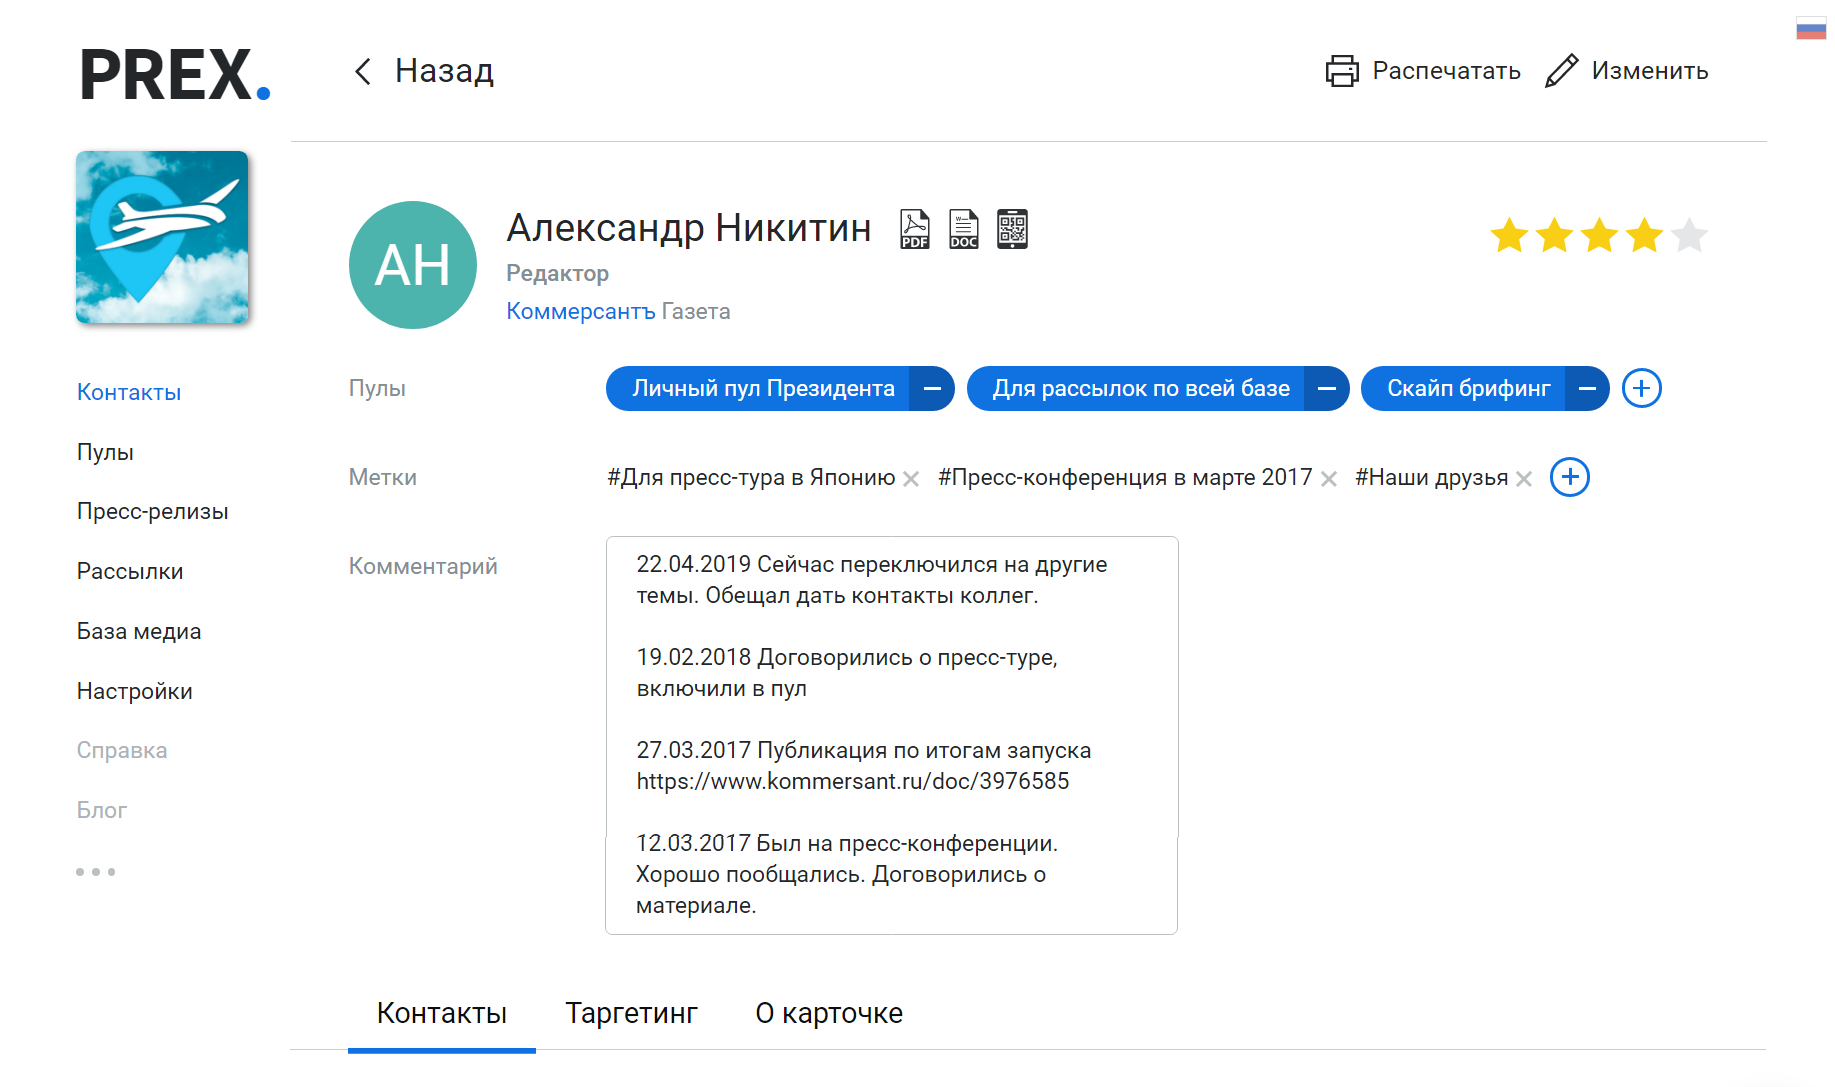
Task: Open the Коммерсантъ publication link
Action: (x=581, y=311)
